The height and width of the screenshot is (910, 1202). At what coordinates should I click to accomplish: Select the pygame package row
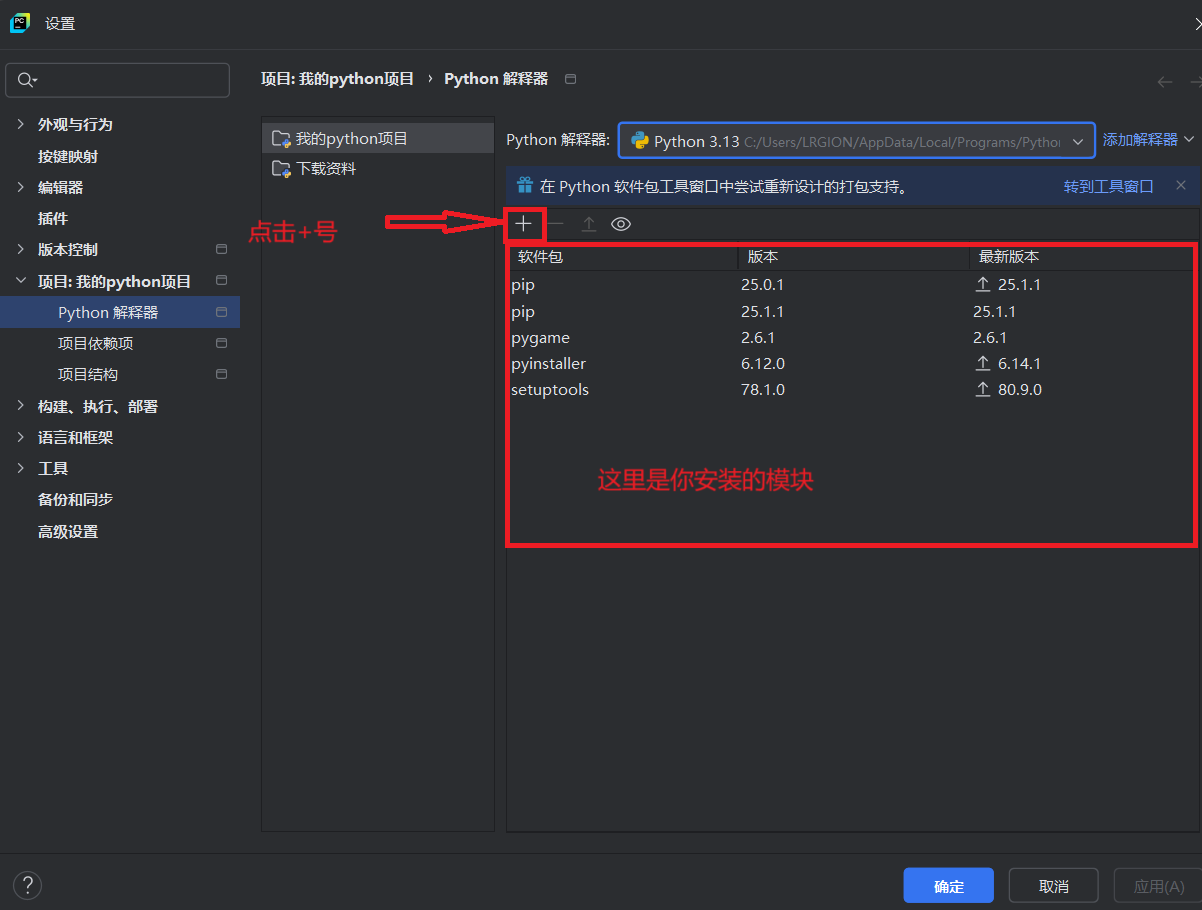(540, 337)
